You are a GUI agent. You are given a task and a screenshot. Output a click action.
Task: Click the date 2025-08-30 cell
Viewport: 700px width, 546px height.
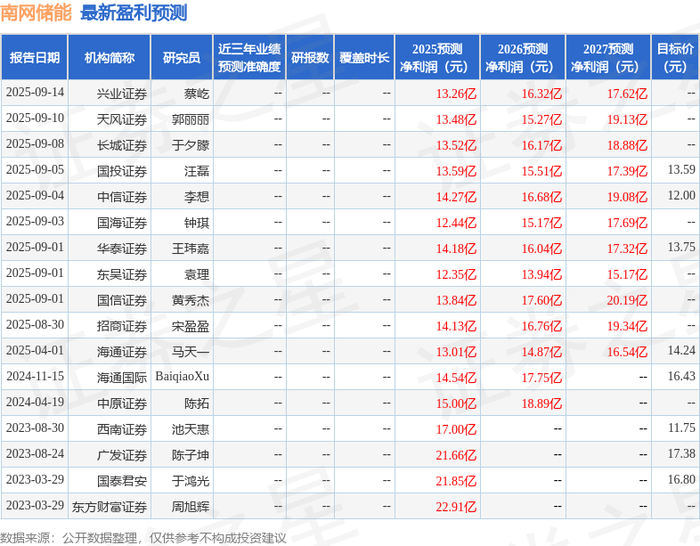[35, 325]
